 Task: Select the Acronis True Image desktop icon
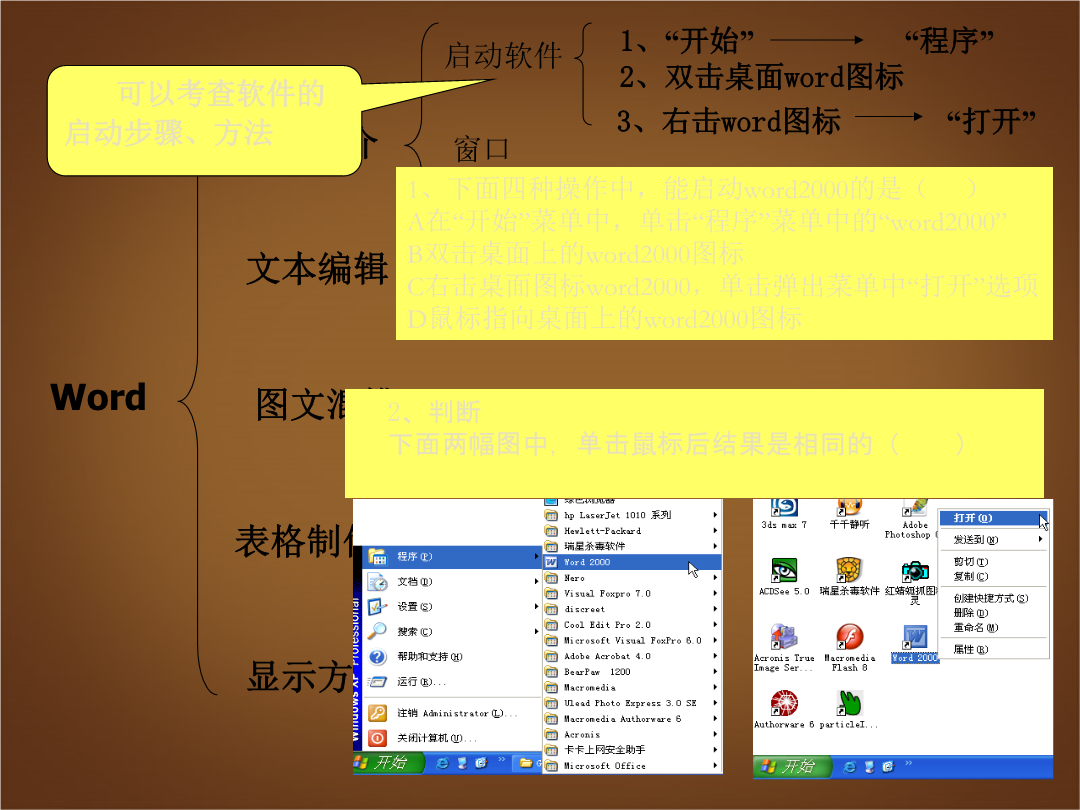(784, 647)
